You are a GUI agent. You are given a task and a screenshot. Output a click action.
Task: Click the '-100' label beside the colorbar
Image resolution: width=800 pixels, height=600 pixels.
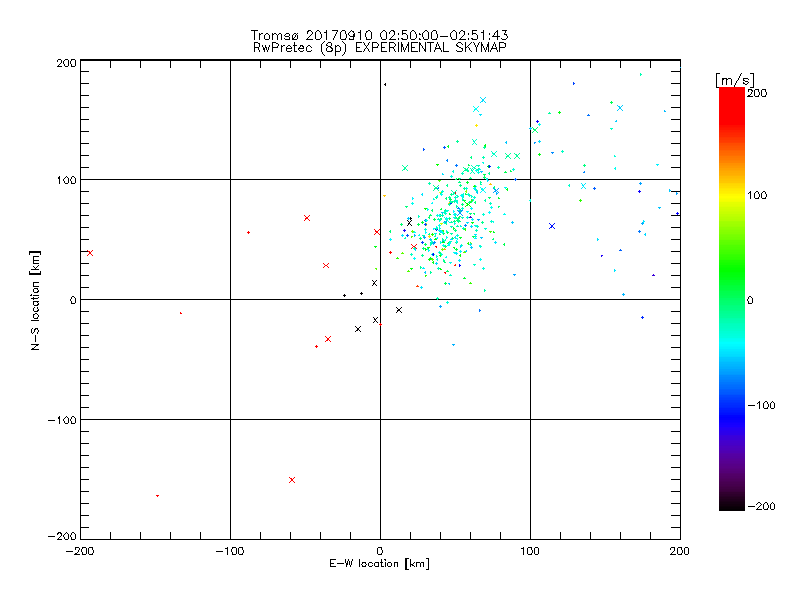(761, 406)
